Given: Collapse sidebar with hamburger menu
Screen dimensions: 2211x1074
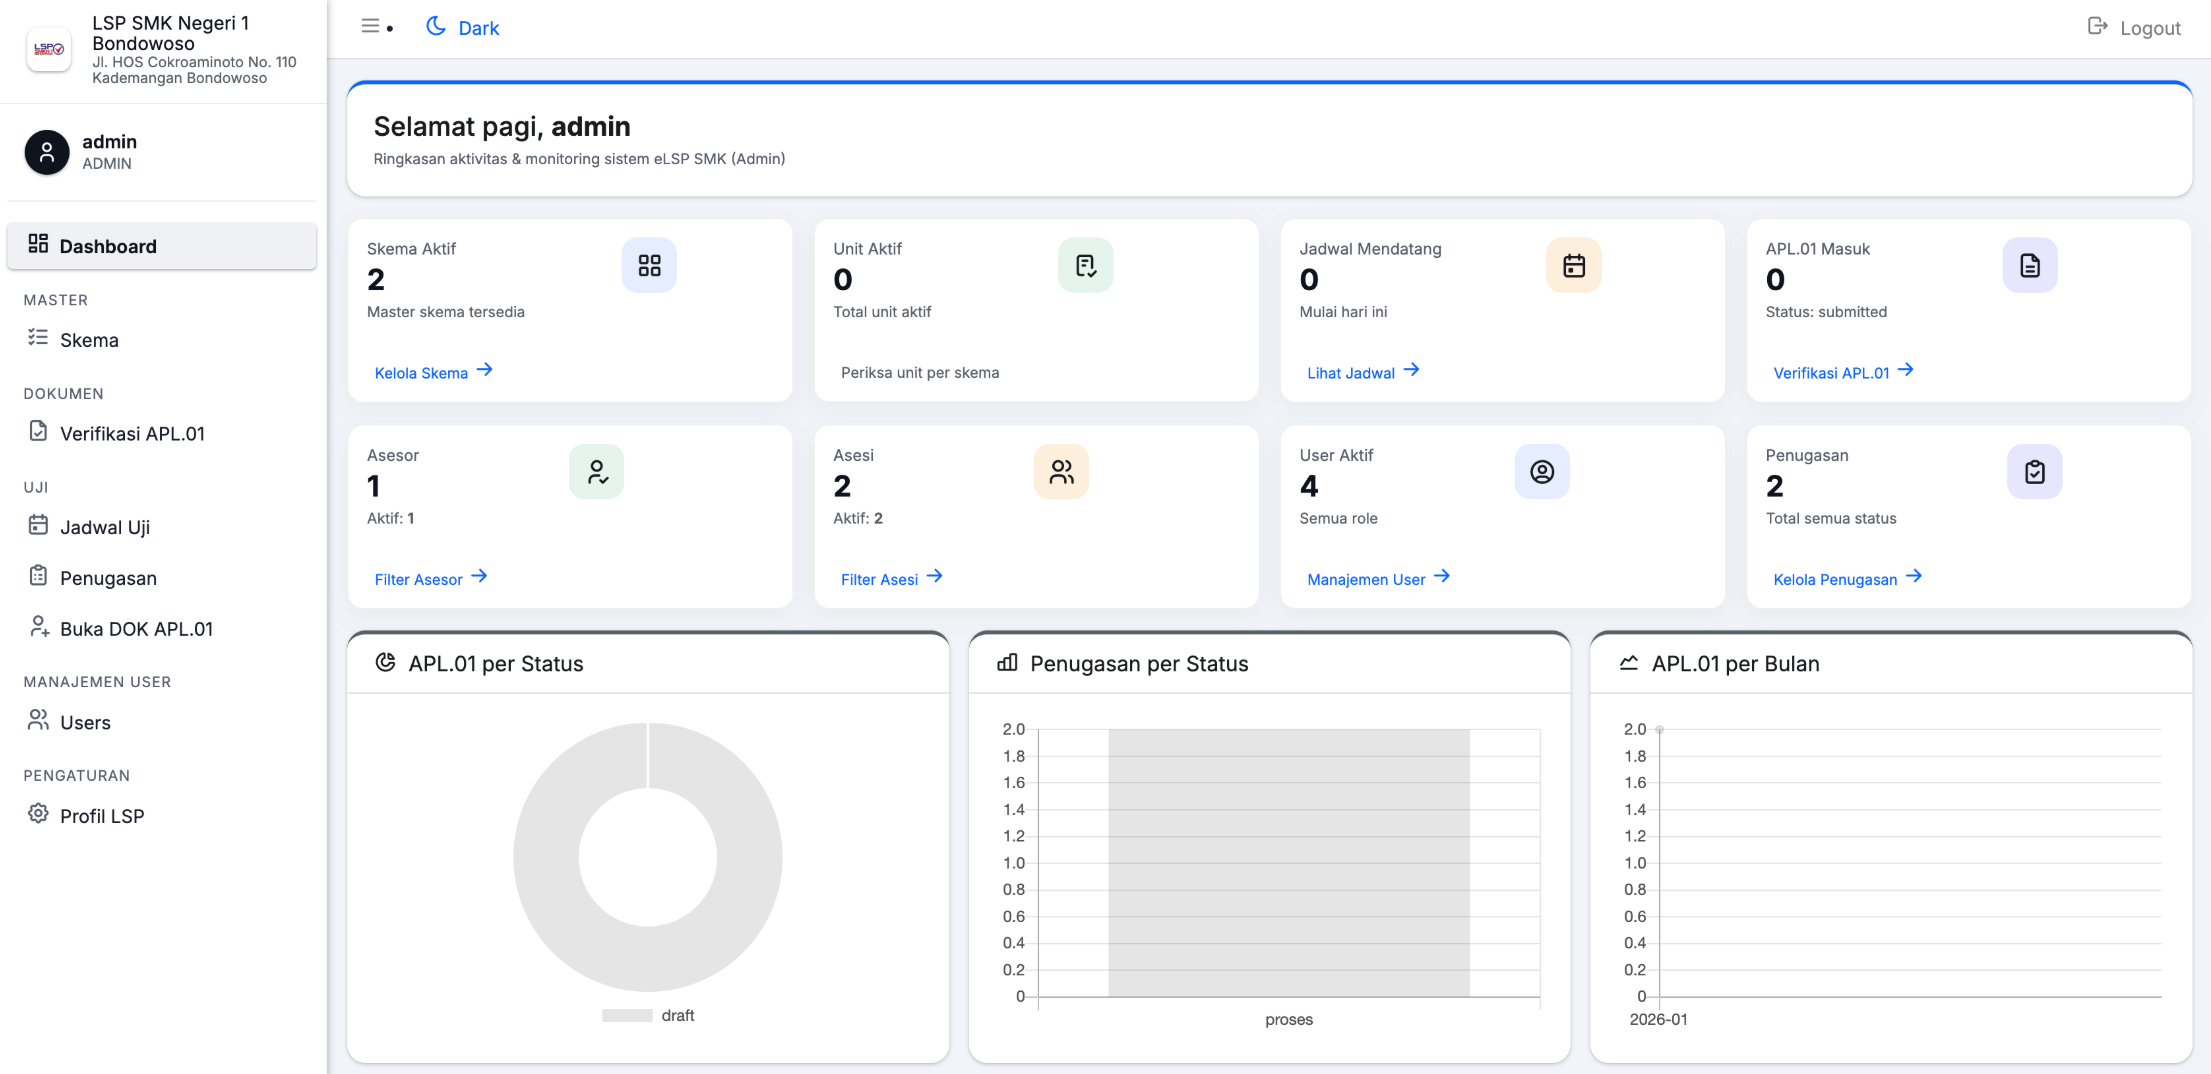Looking at the screenshot, I should (x=371, y=27).
